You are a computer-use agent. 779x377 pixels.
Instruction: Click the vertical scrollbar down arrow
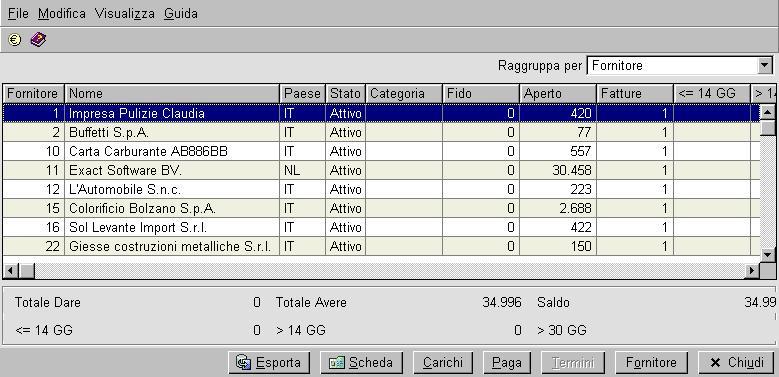(768, 255)
